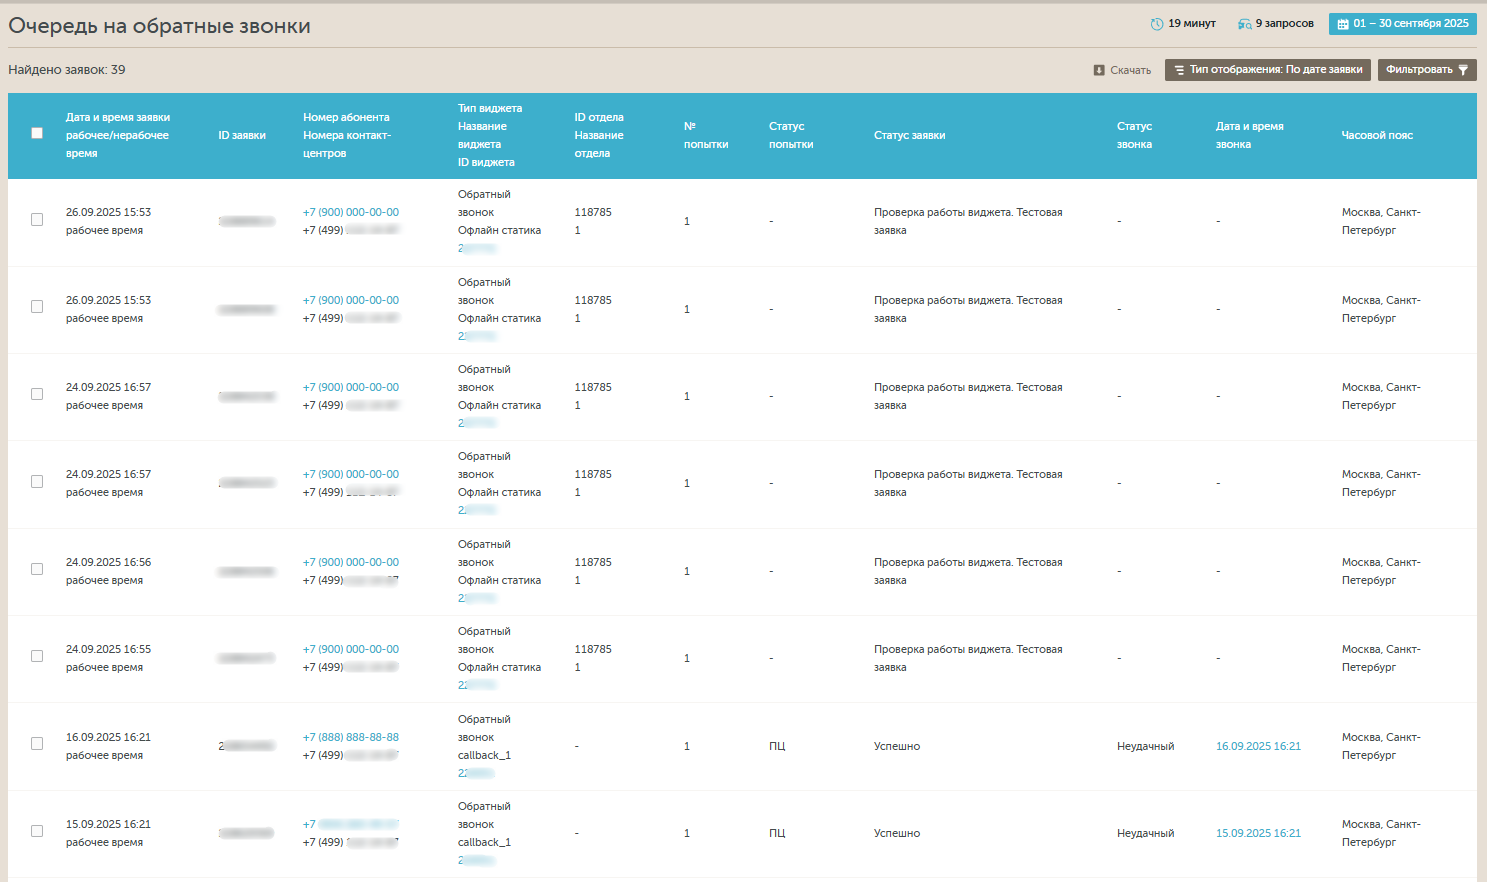The width and height of the screenshot is (1487, 882).
Task: Check the first row 26.09.2025 15:53 checkbox
Action: pyautogui.click(x=37, y=220)
